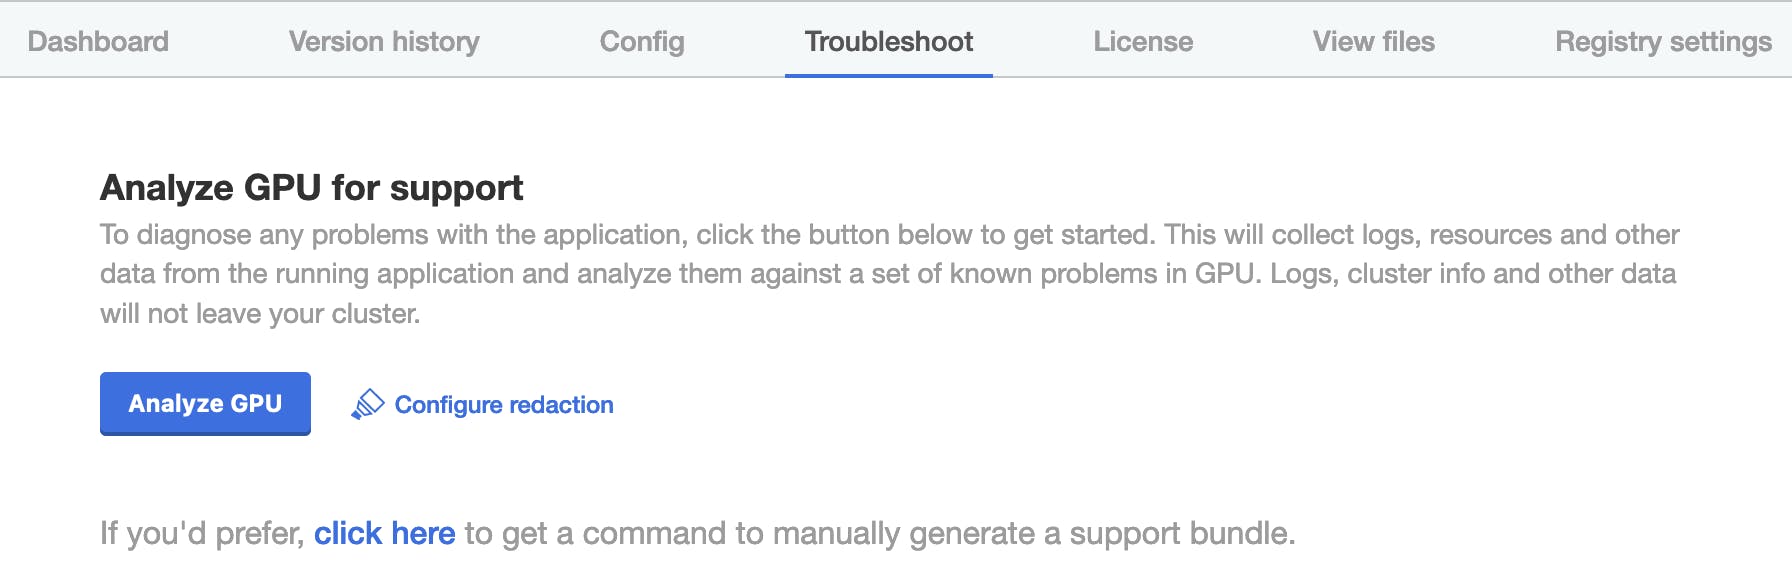Click the redaction marker icon

coord(367,404)
